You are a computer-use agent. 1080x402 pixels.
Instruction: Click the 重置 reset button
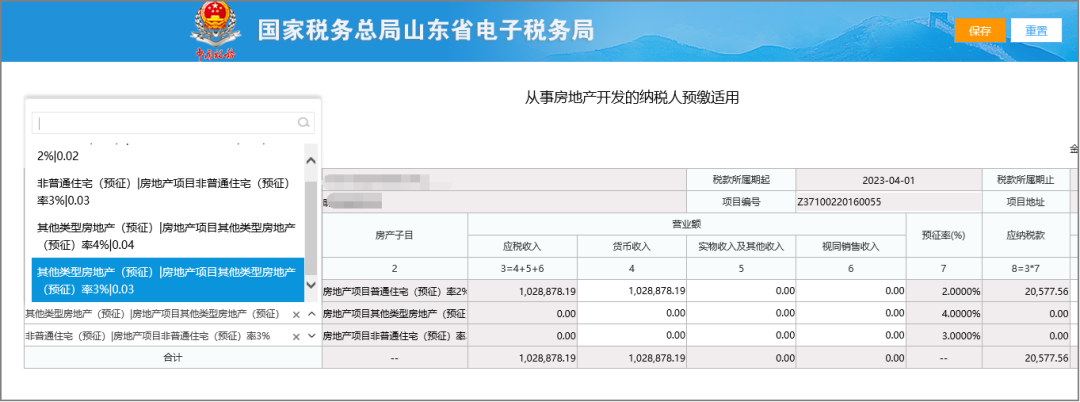(x=1036, y=30)
